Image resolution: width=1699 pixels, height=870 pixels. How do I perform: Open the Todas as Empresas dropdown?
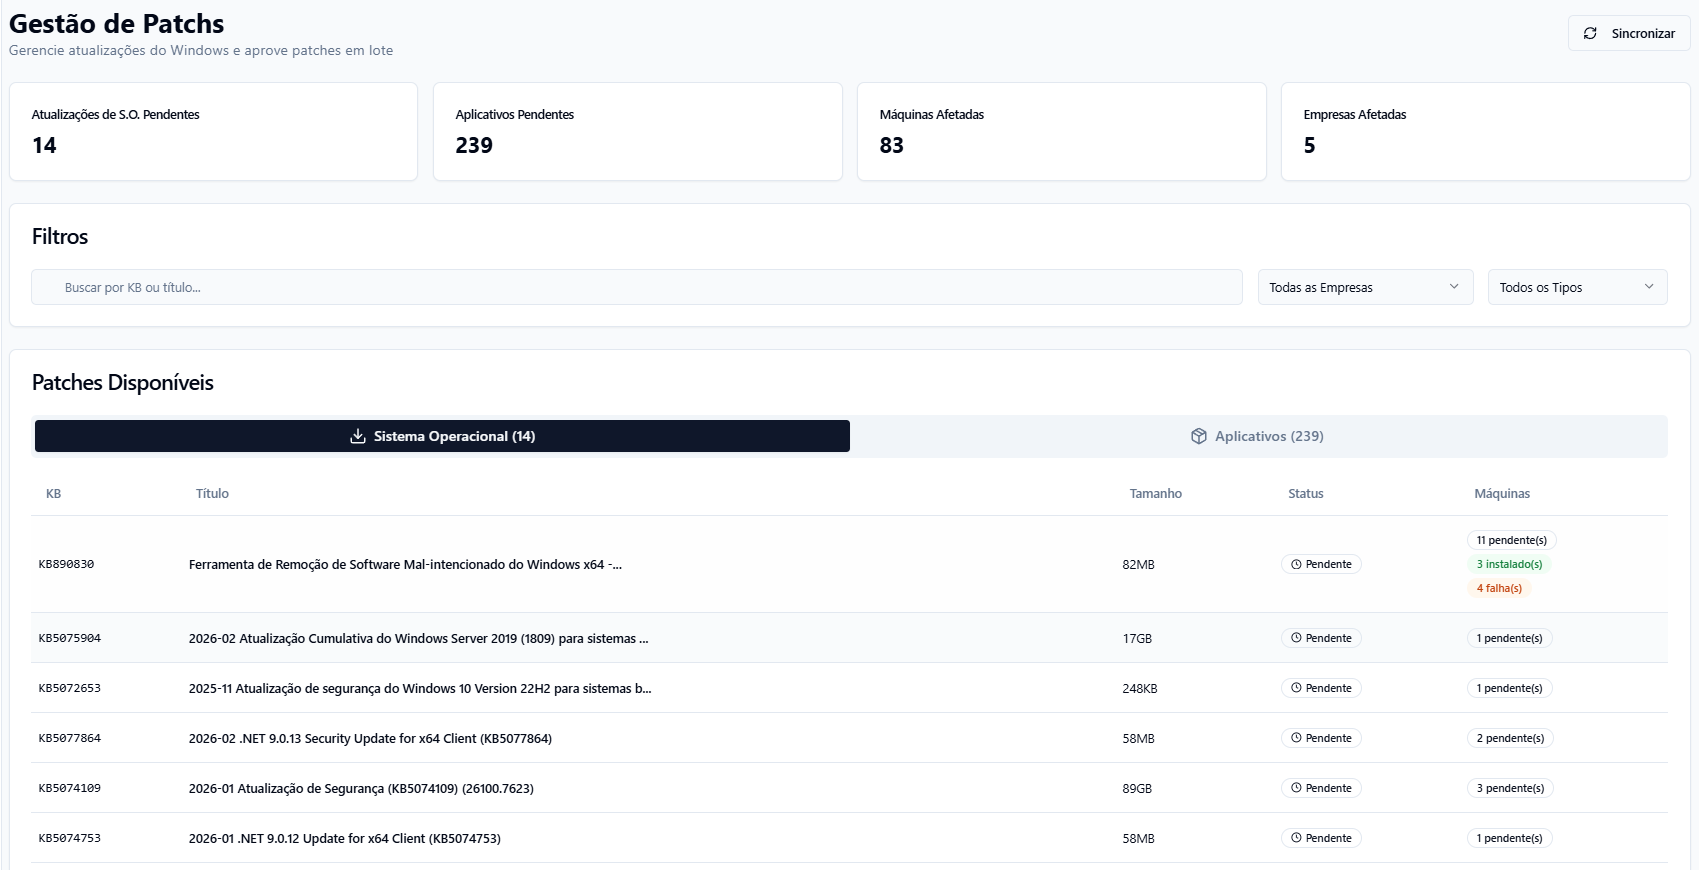click(1365, 288)
